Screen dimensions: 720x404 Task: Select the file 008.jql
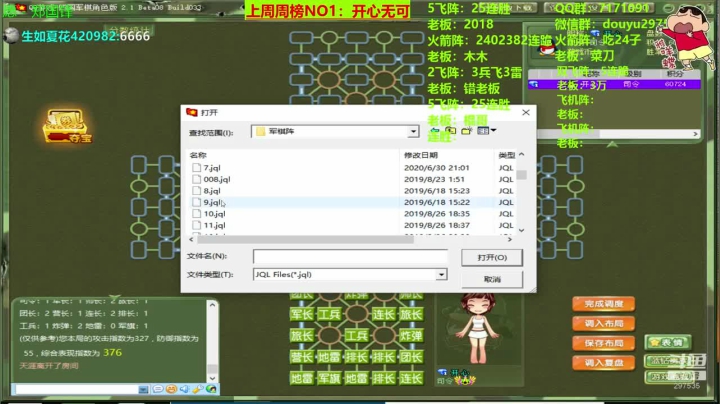(x=217, y=180)
